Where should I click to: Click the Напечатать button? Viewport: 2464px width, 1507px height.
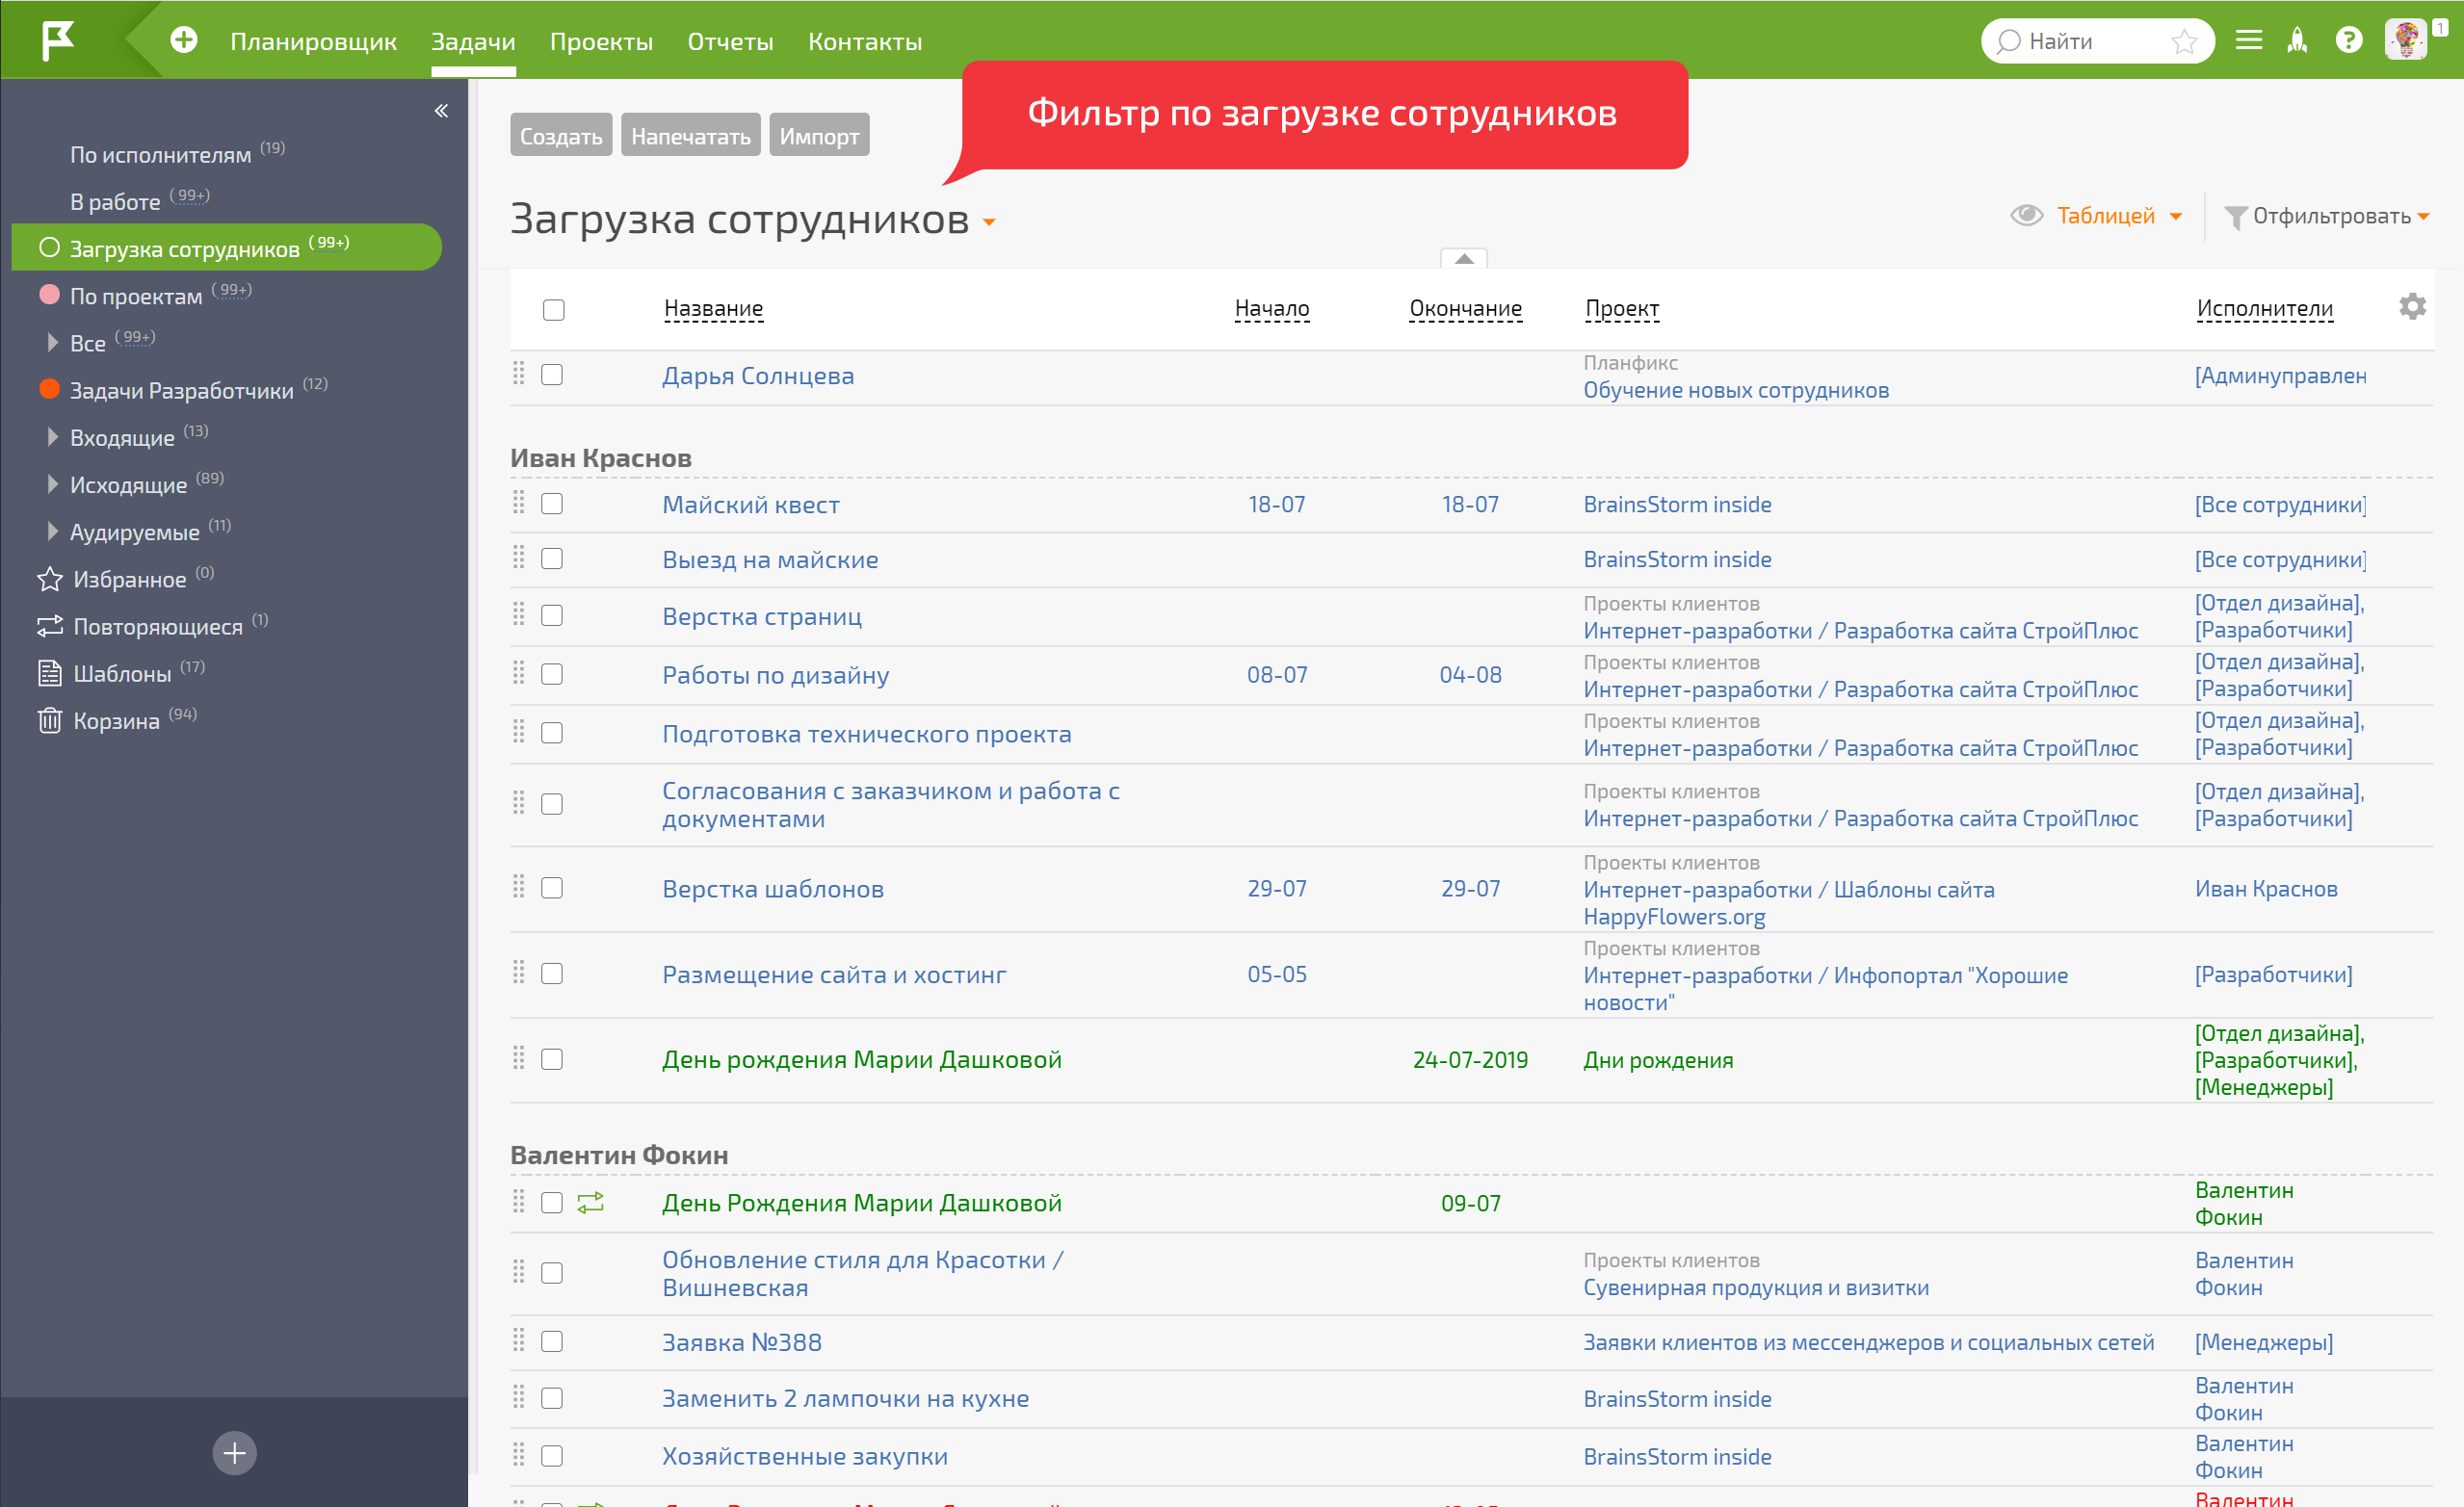(x=690, y=135)
